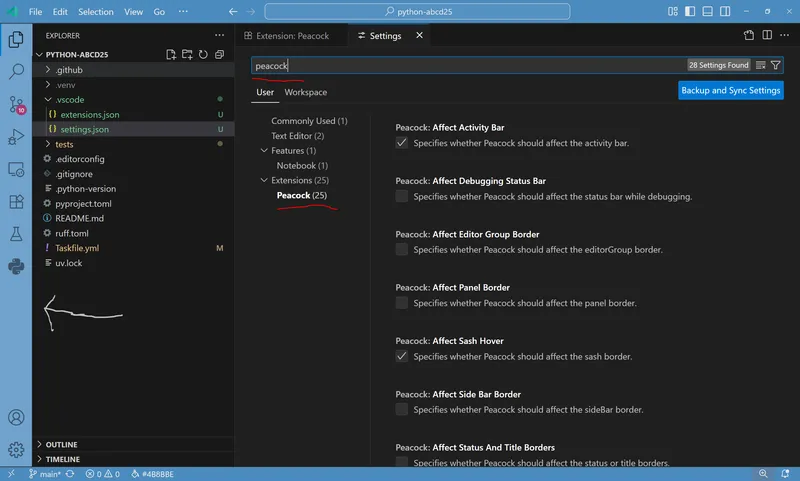Enable Affect Panel Border setting

[x=402, y=303]
